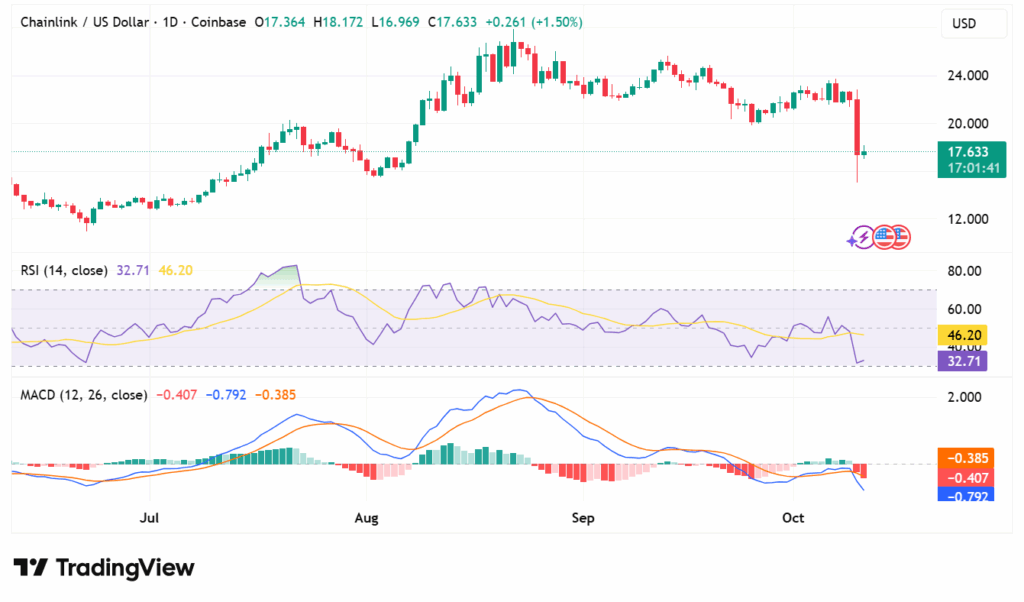Click the Jul label on time axis
Image resolution: width=1024 pixels, height=602 pixels.
pos(150,517)
